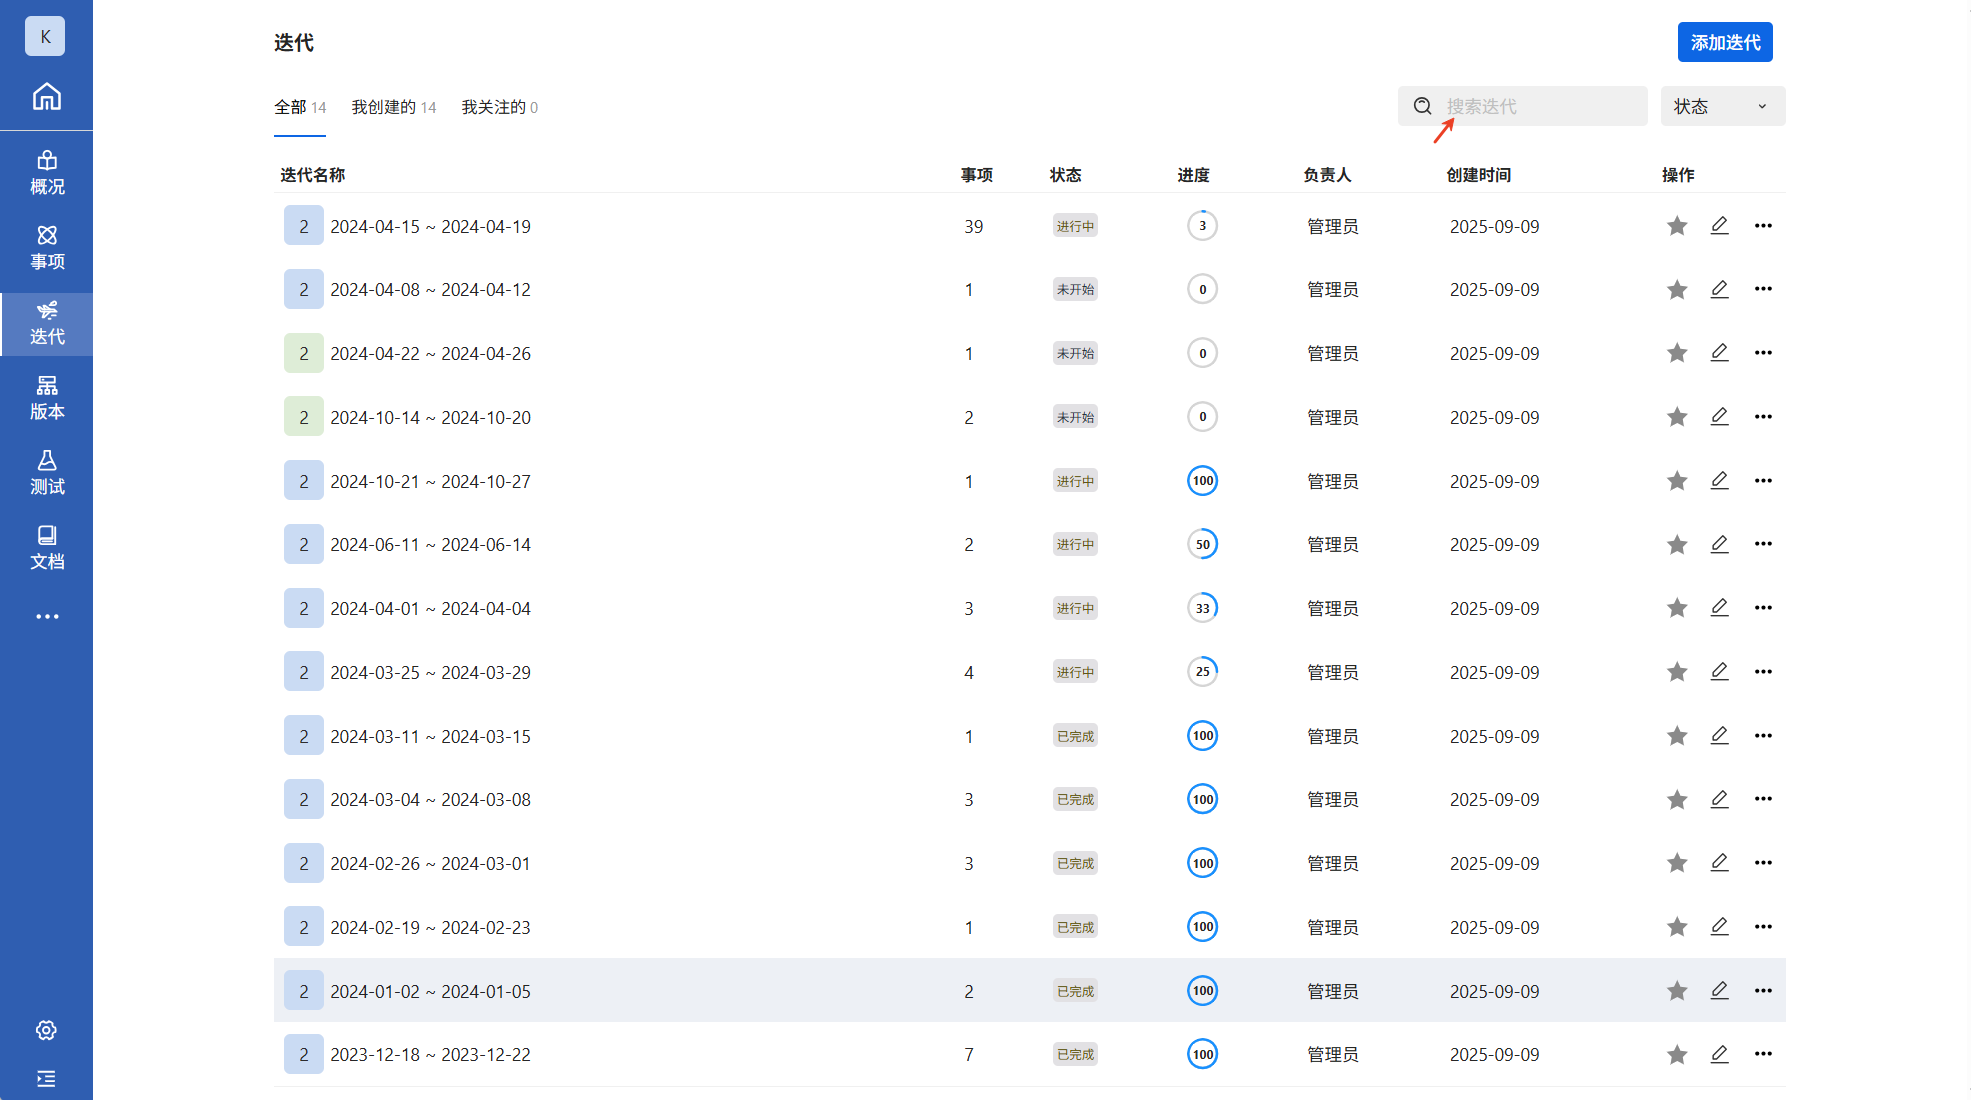The image size is (1971, 1100).
Task: Open the 文档 documents section
Action: coord(46,548)
